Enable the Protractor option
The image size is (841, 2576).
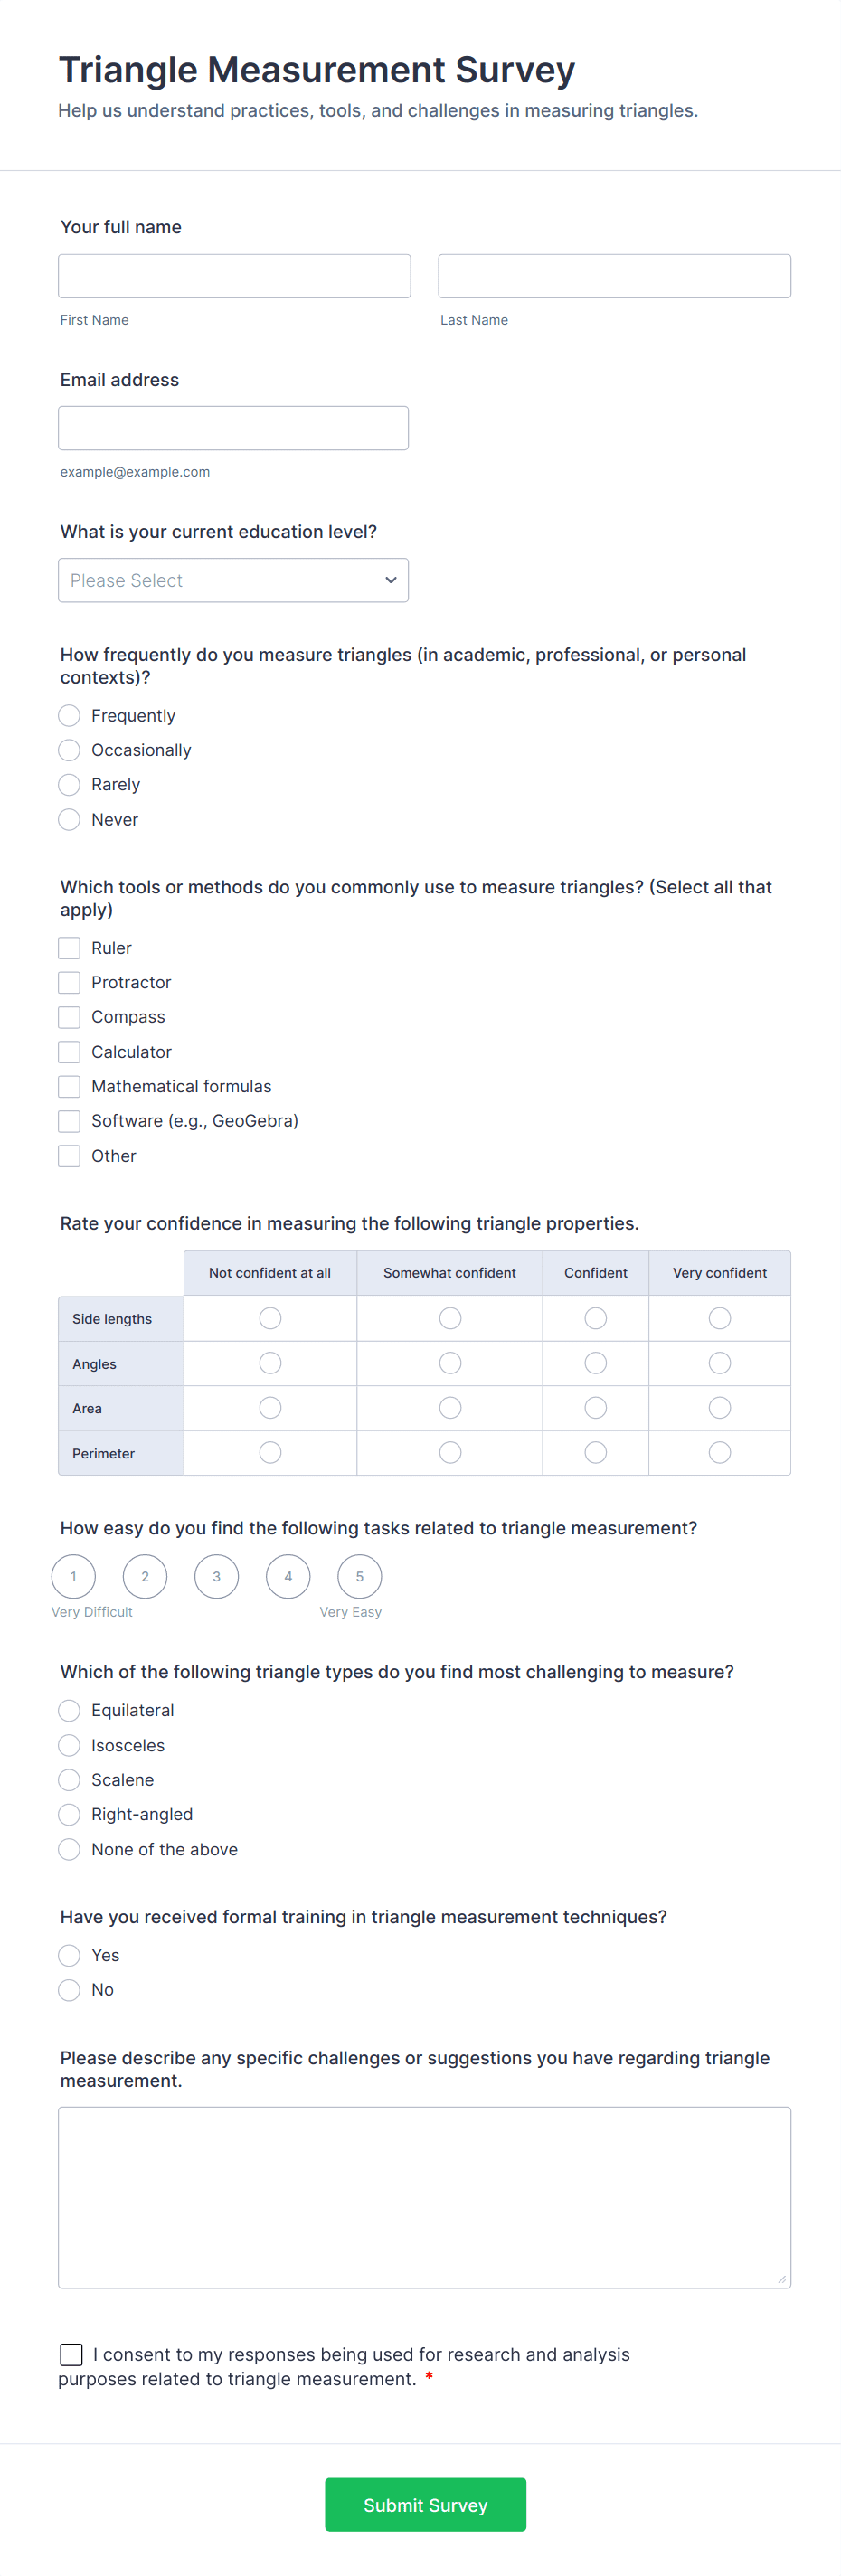(x=69, y=982)
